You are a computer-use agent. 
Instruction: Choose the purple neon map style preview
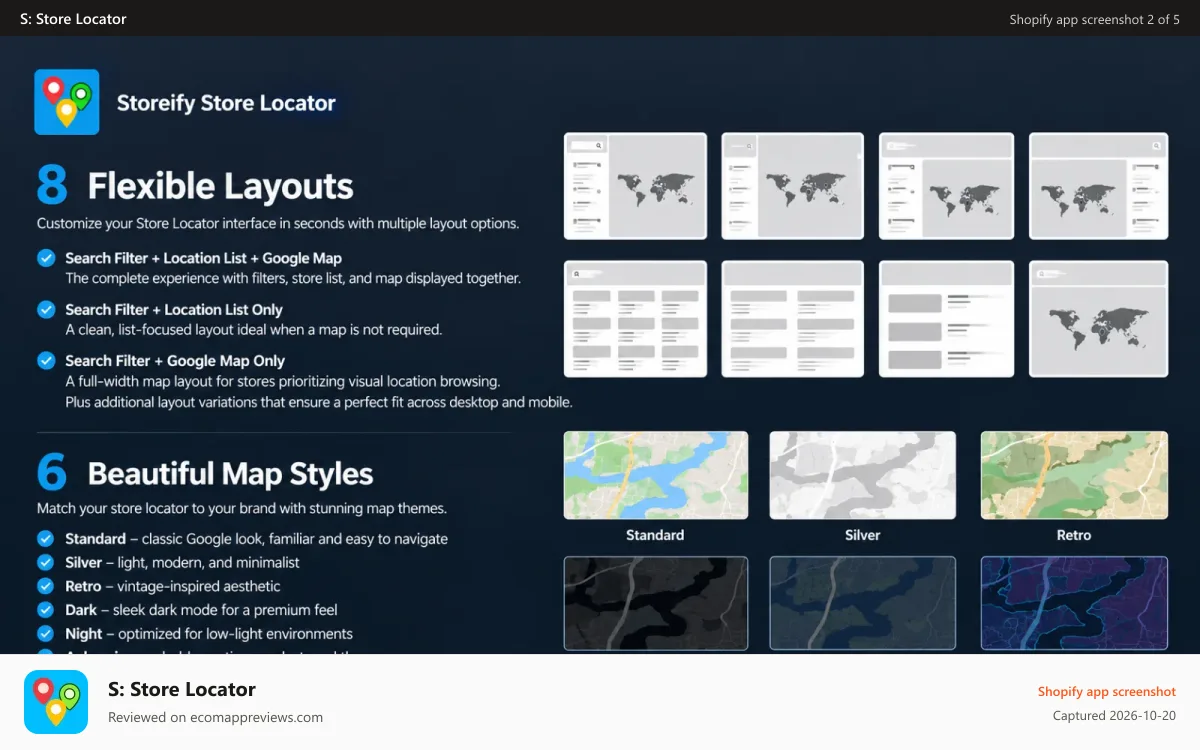point(1074,603)
